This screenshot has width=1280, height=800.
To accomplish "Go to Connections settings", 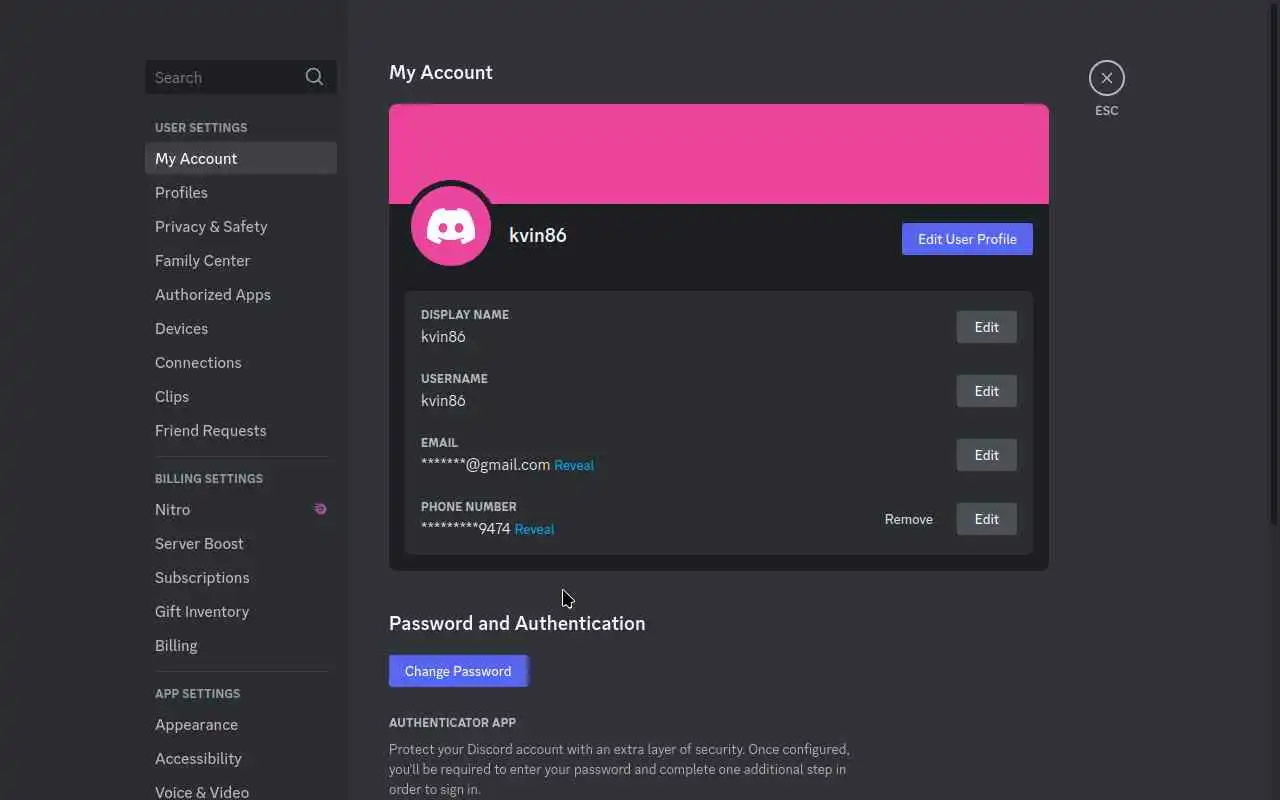I will (x=240, y=362).
